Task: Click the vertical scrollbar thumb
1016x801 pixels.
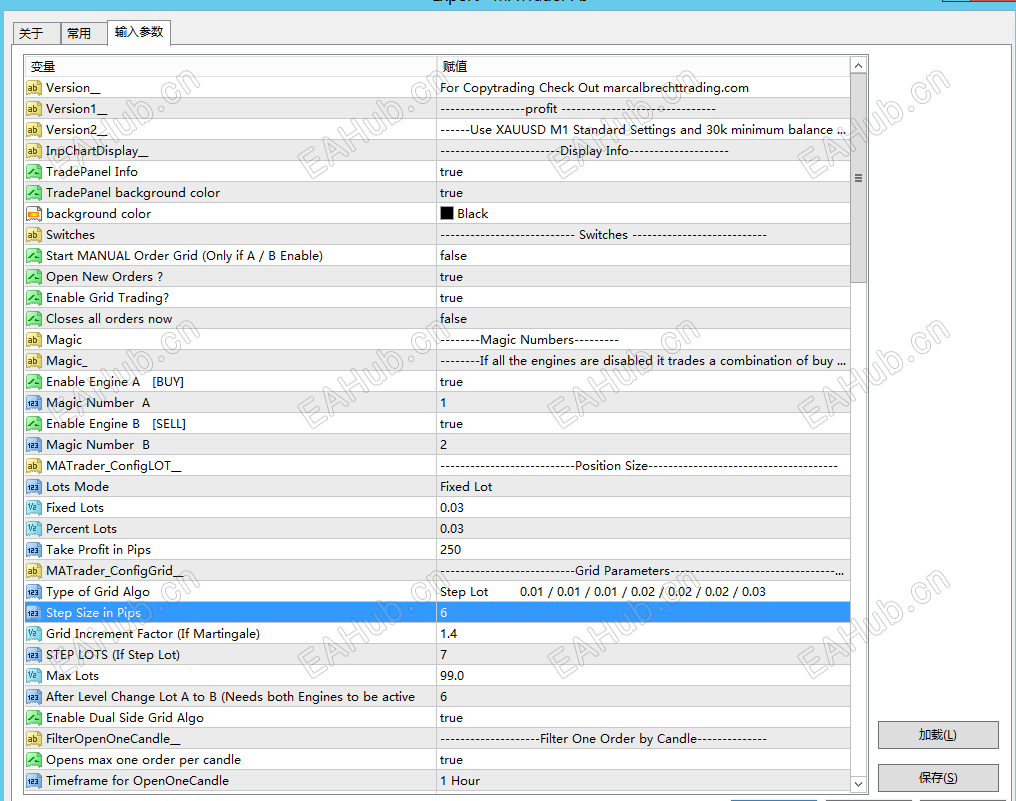Action: pos(858,178)
